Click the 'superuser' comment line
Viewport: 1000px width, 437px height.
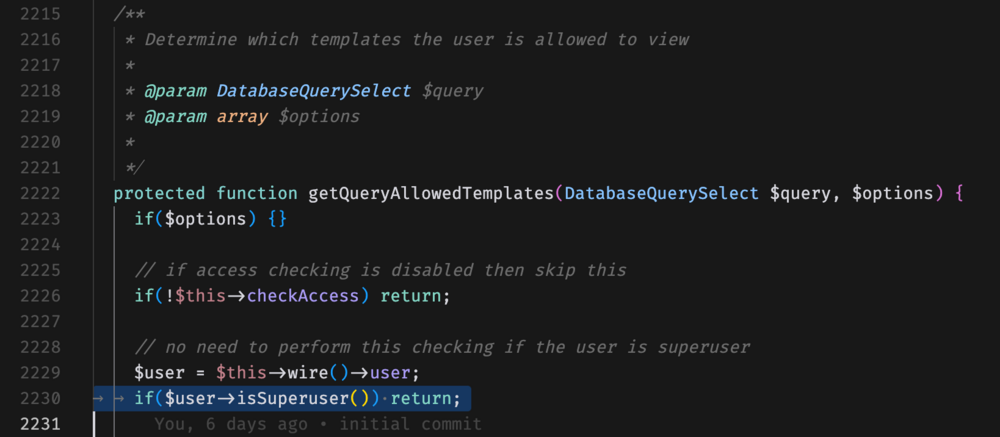[442, 347]
